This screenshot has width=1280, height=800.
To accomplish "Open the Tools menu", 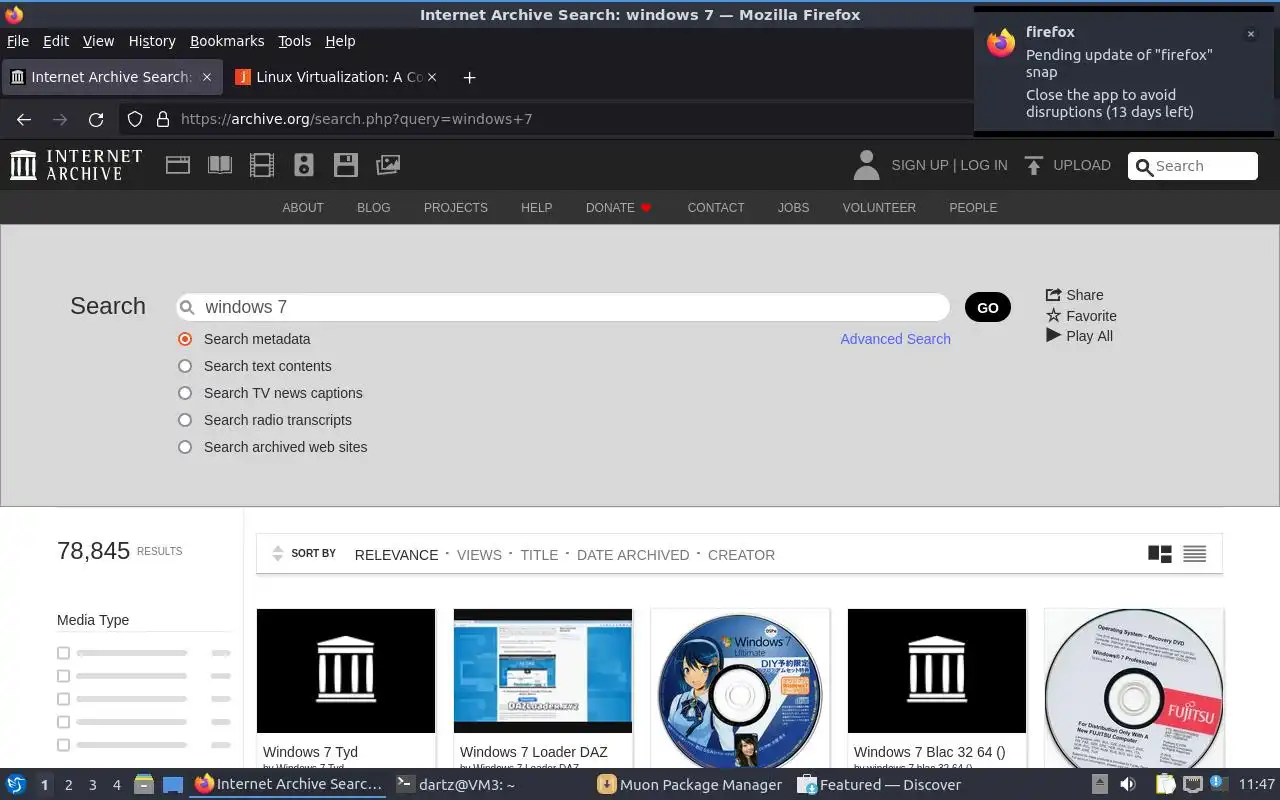I will 294,41.
